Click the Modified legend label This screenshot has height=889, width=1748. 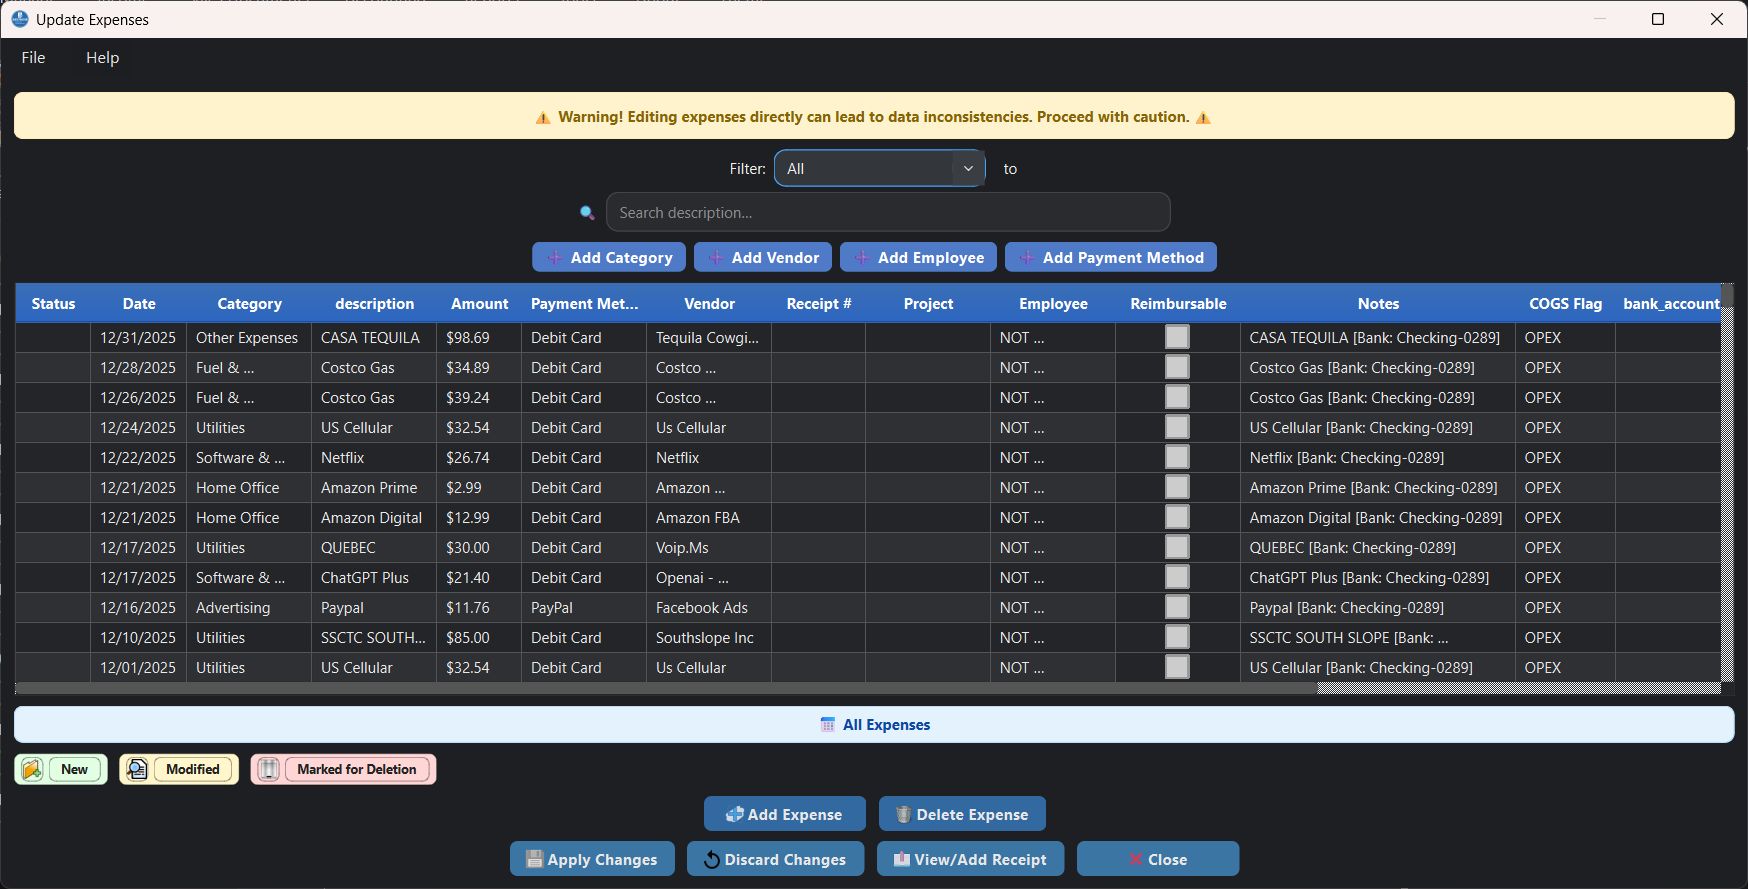(193, 769)
